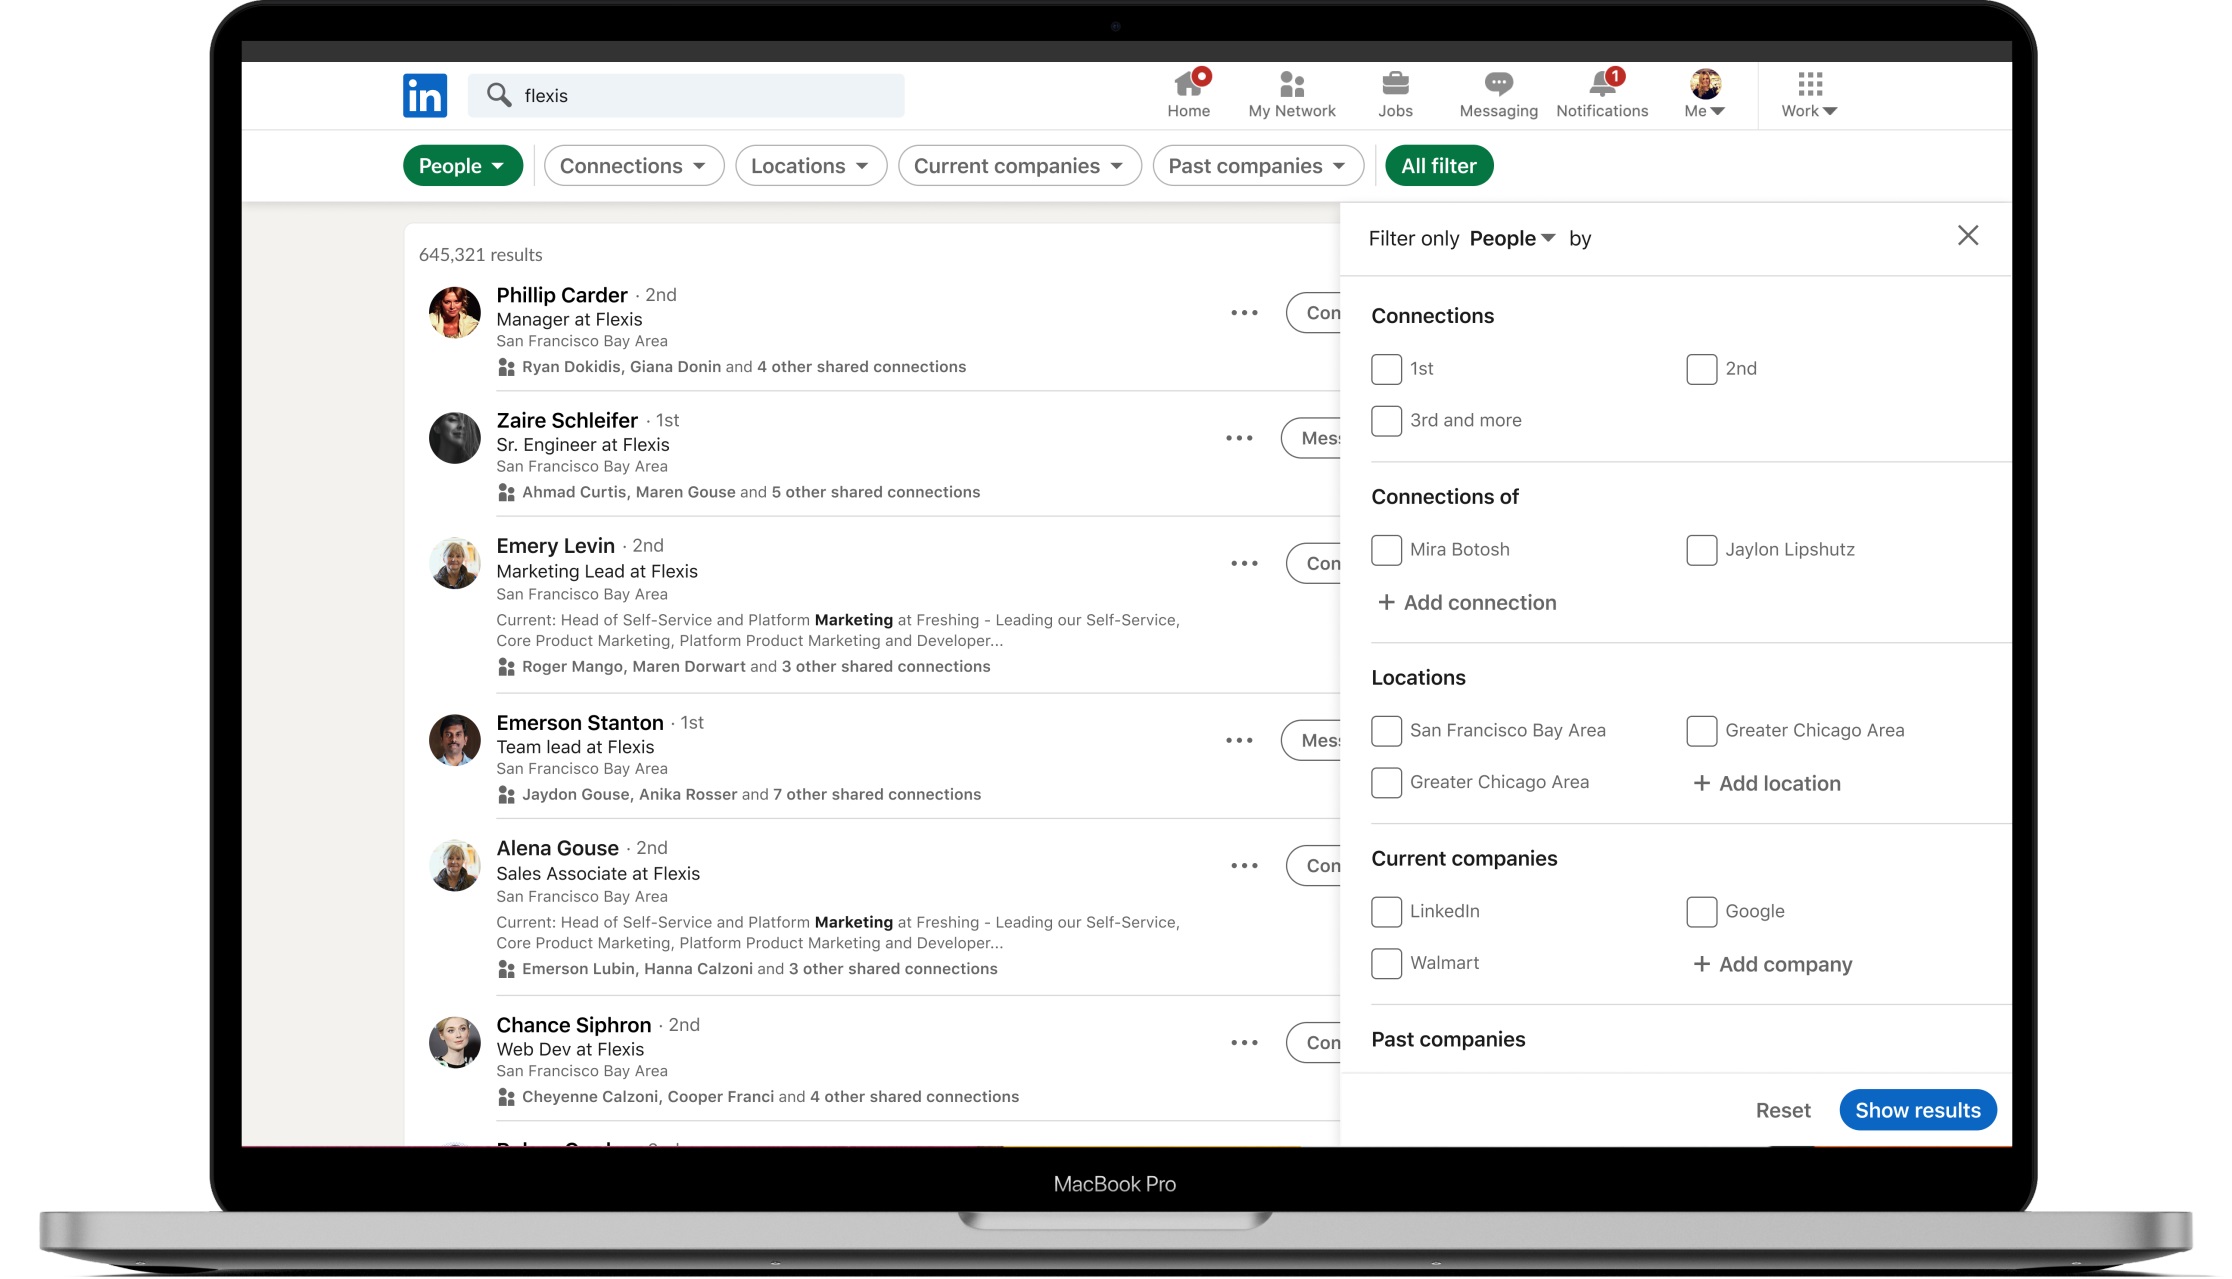Click Emerson Stanton's profile photo
2232x1279 pixels.
[x=455, y=740]
